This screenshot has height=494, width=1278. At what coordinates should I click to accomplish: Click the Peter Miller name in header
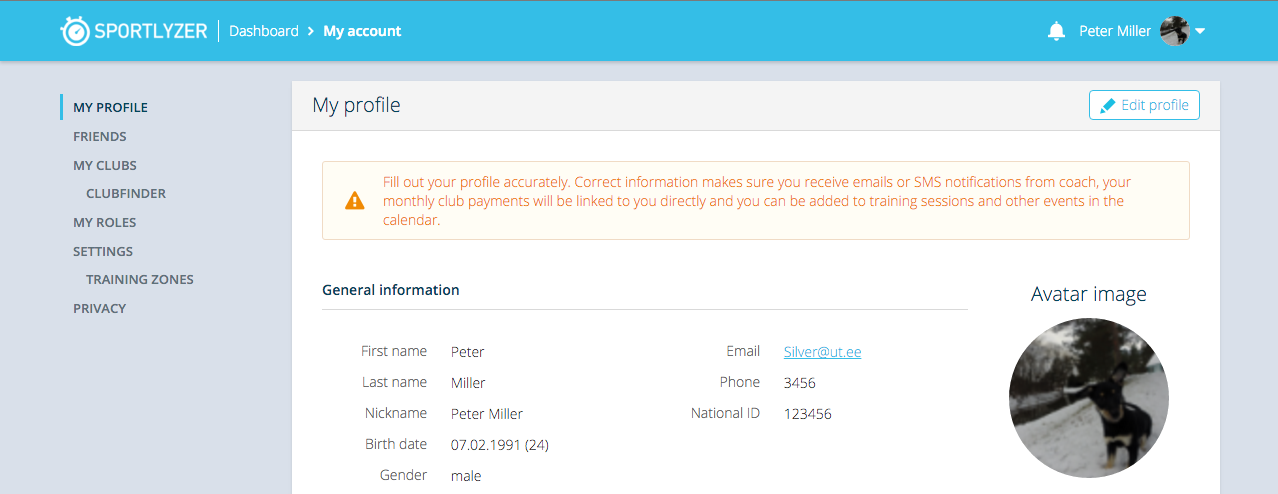[x=1115, y=31]
